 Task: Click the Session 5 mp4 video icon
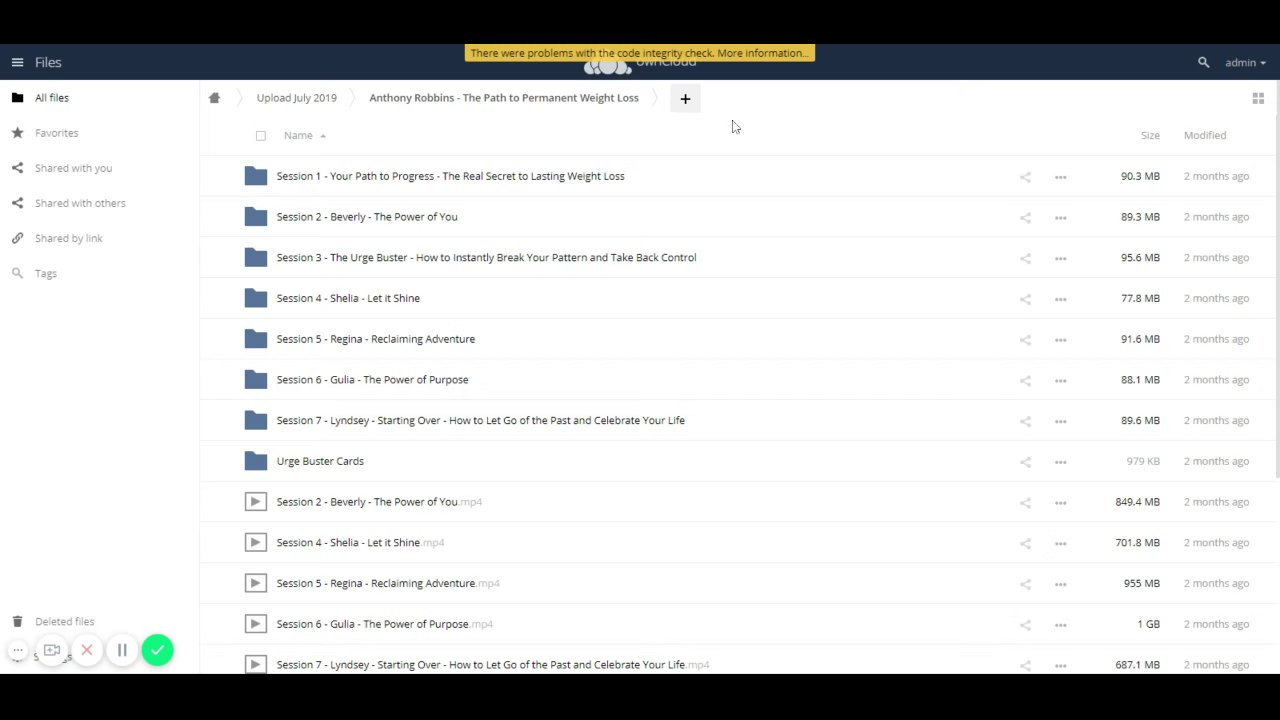(x=256, y=583)
